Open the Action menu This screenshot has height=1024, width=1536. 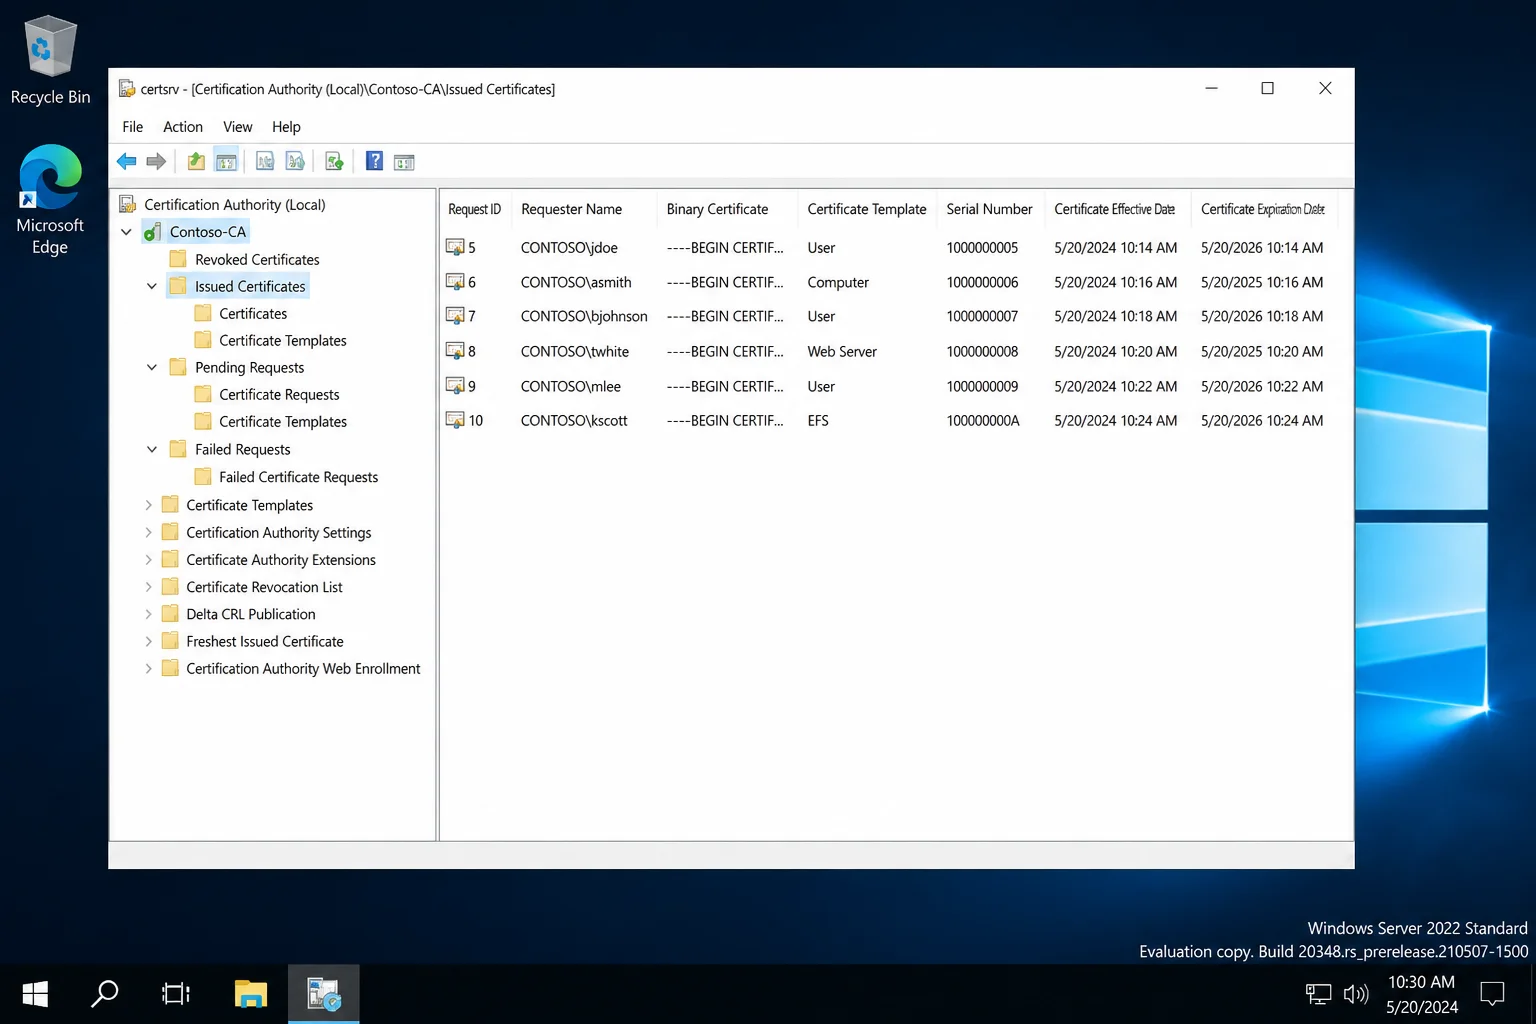pos(183,127)
